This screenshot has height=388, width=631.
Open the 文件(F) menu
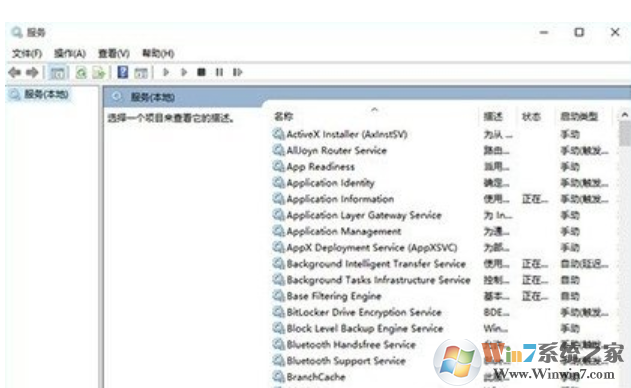coord(27,53)
